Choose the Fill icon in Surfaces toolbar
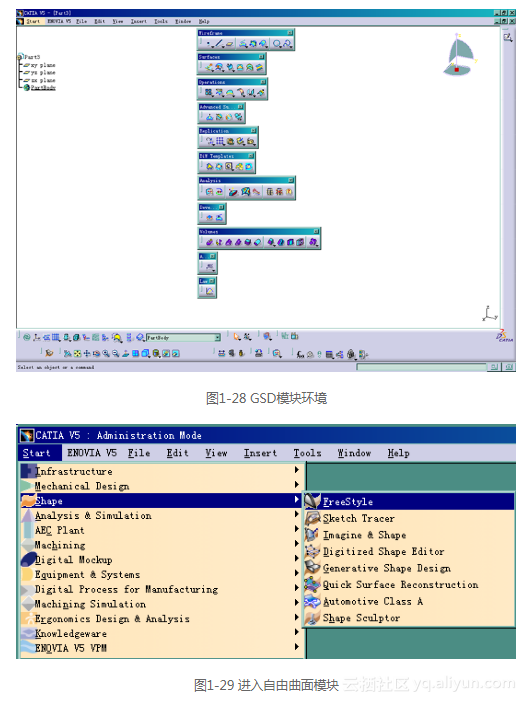 point(240,68)
